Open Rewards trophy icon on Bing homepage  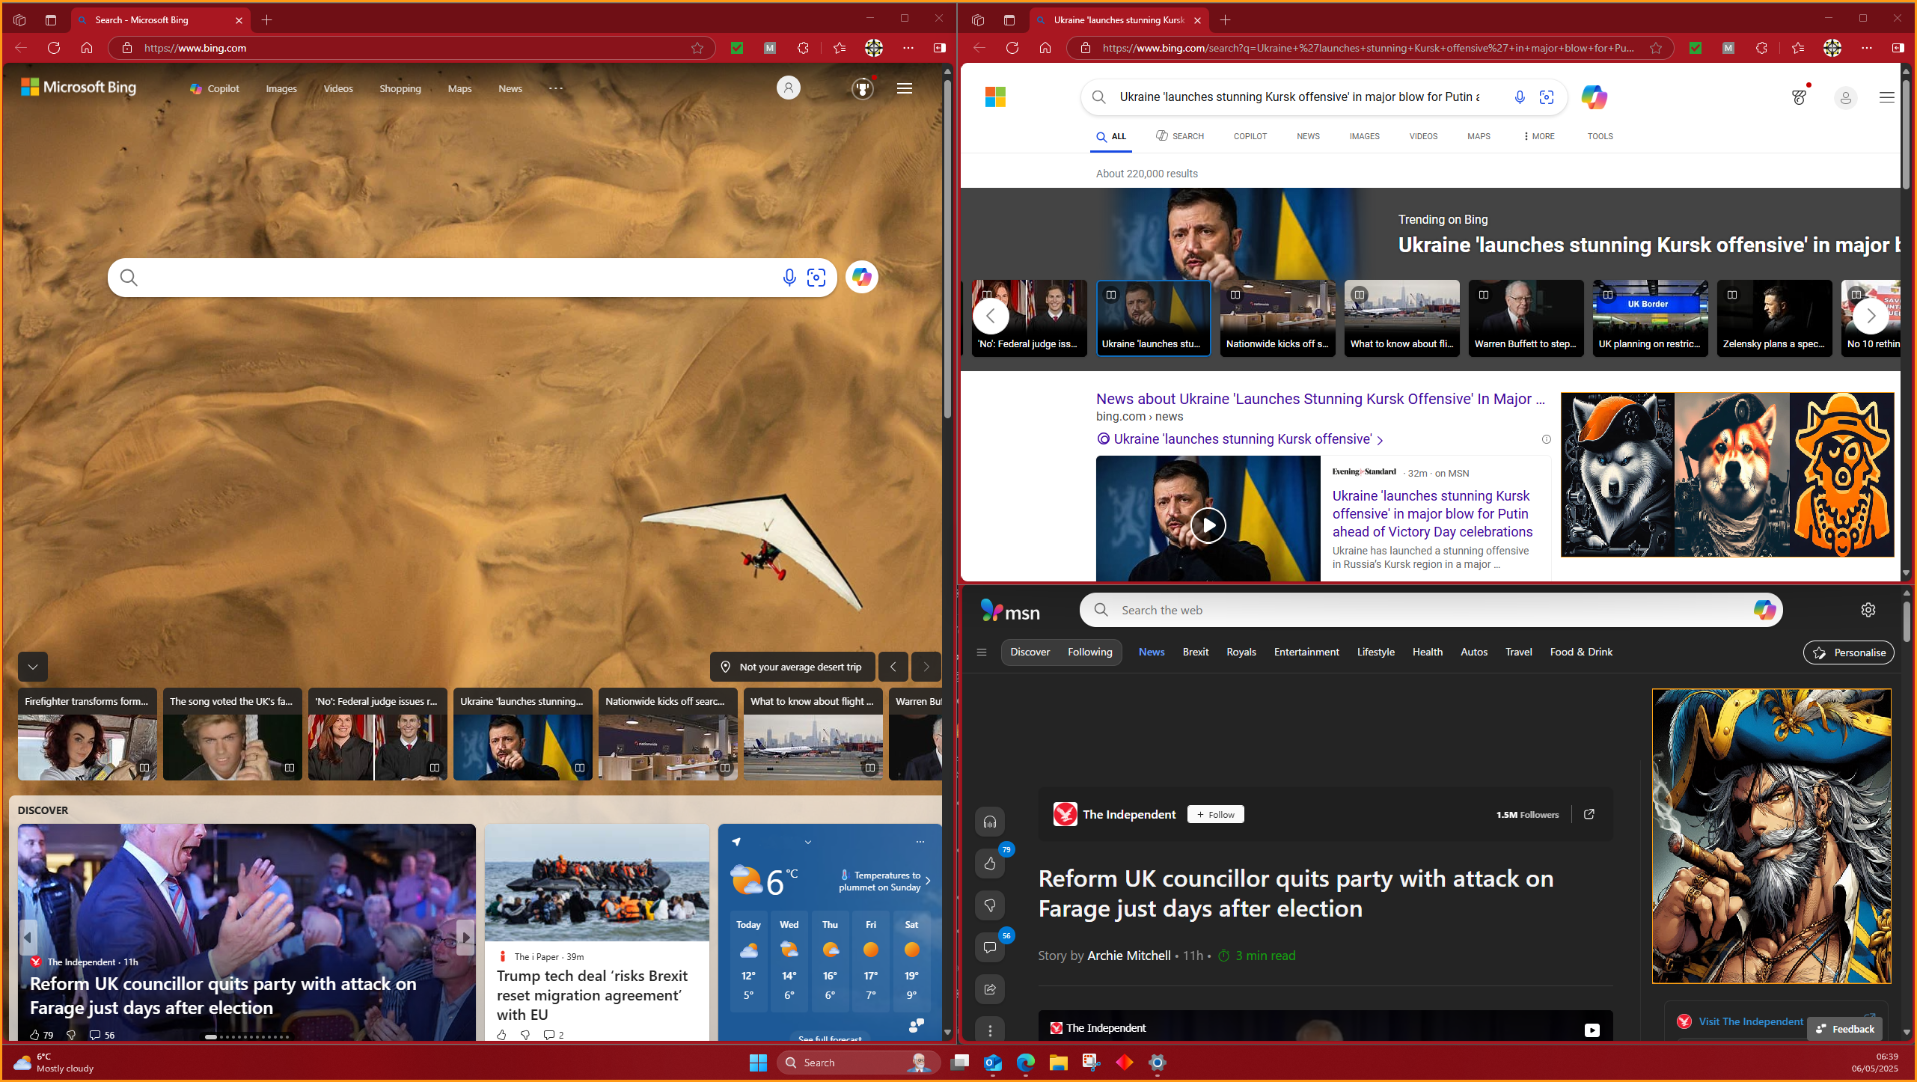pyautogui.click(x=863, y=88)
